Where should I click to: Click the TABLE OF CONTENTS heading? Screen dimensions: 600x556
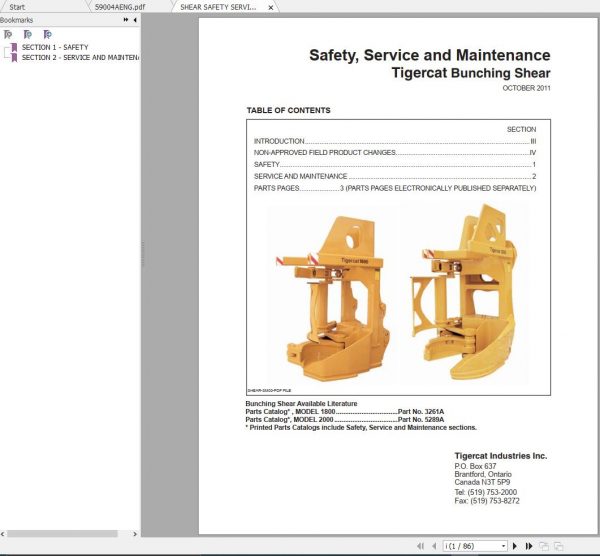[x=289, y=111]
